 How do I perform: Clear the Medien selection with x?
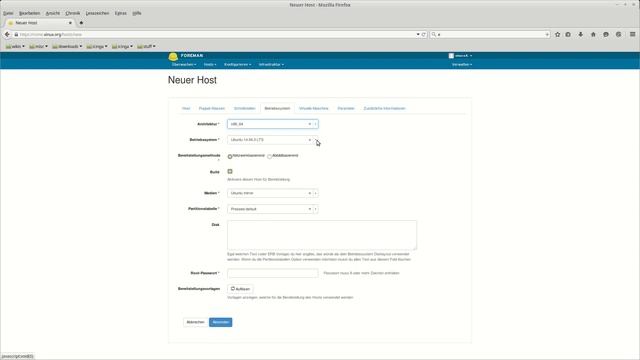[x=309, y=193]
